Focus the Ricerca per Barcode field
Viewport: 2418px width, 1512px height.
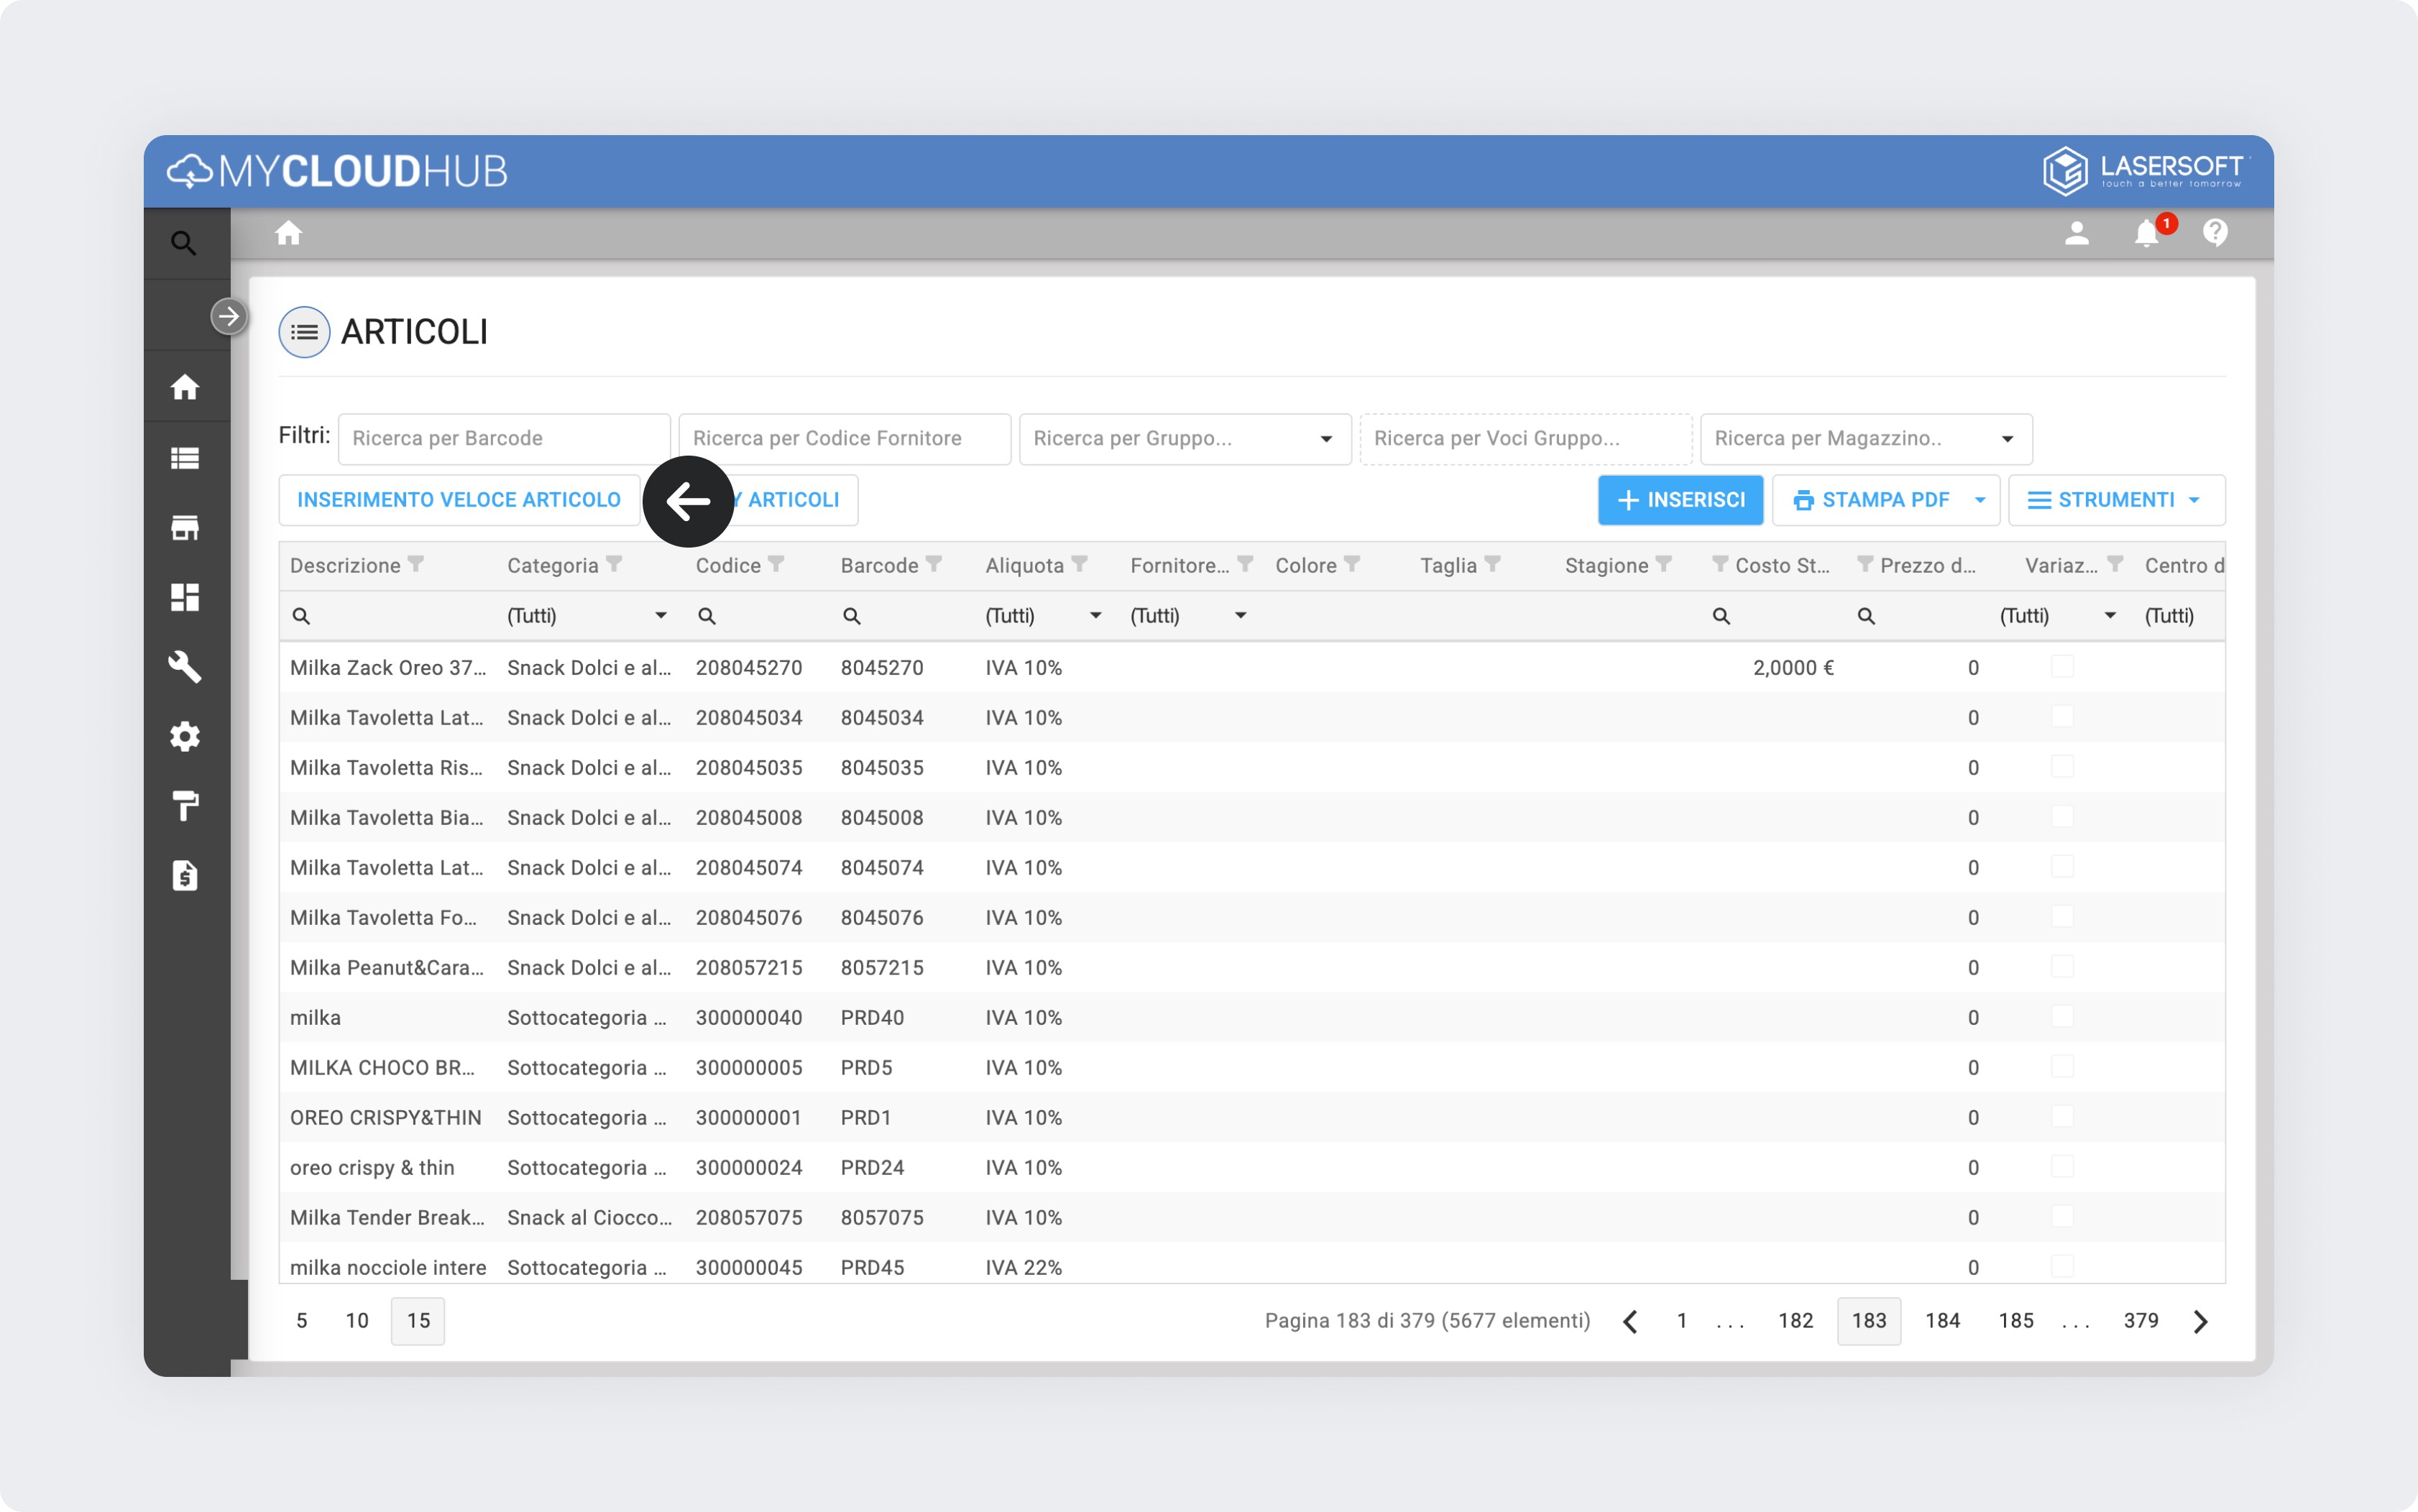coord(504,439)
